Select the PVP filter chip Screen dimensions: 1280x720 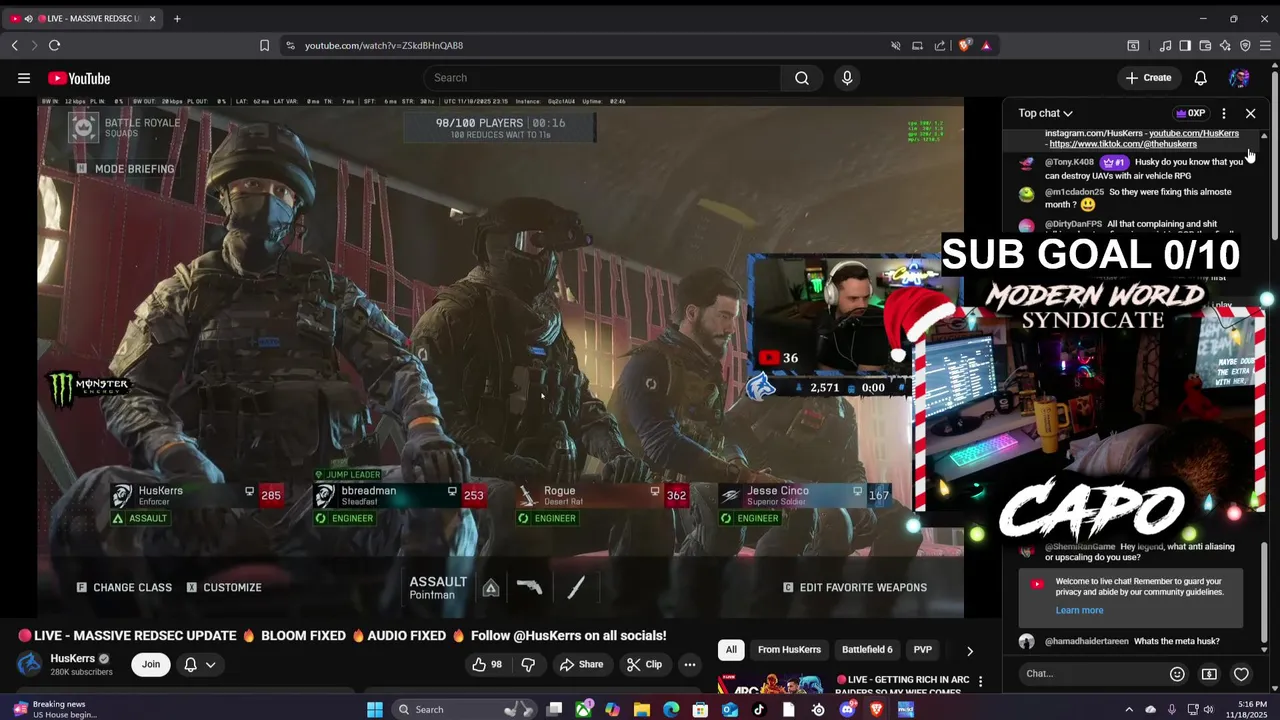(x=922, y=650)
